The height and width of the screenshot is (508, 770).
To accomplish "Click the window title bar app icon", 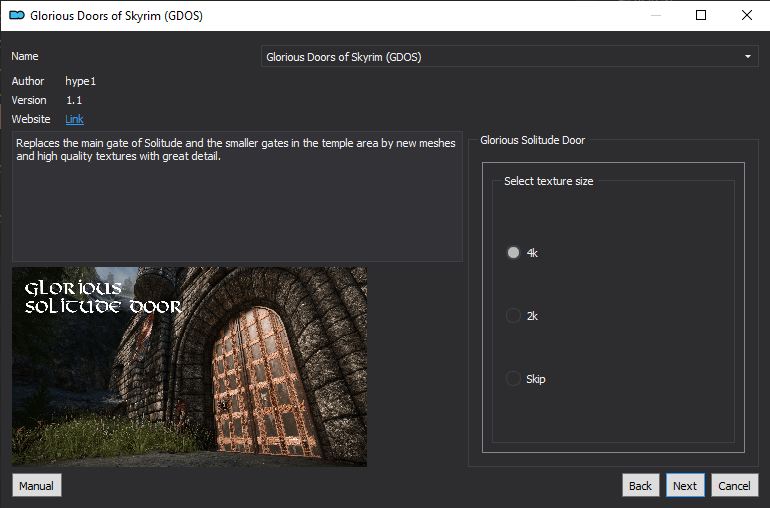I will 17,16.
